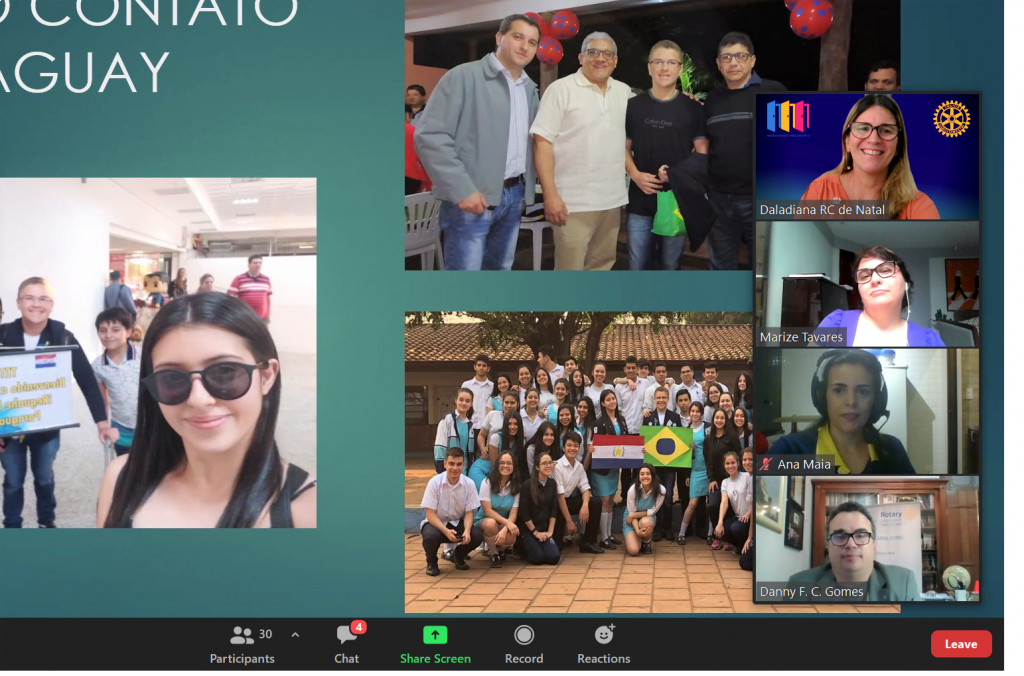This screenshot has height=676, width=1024.
Task: Open the Participants panel icon
Action: tap(241, 635)
